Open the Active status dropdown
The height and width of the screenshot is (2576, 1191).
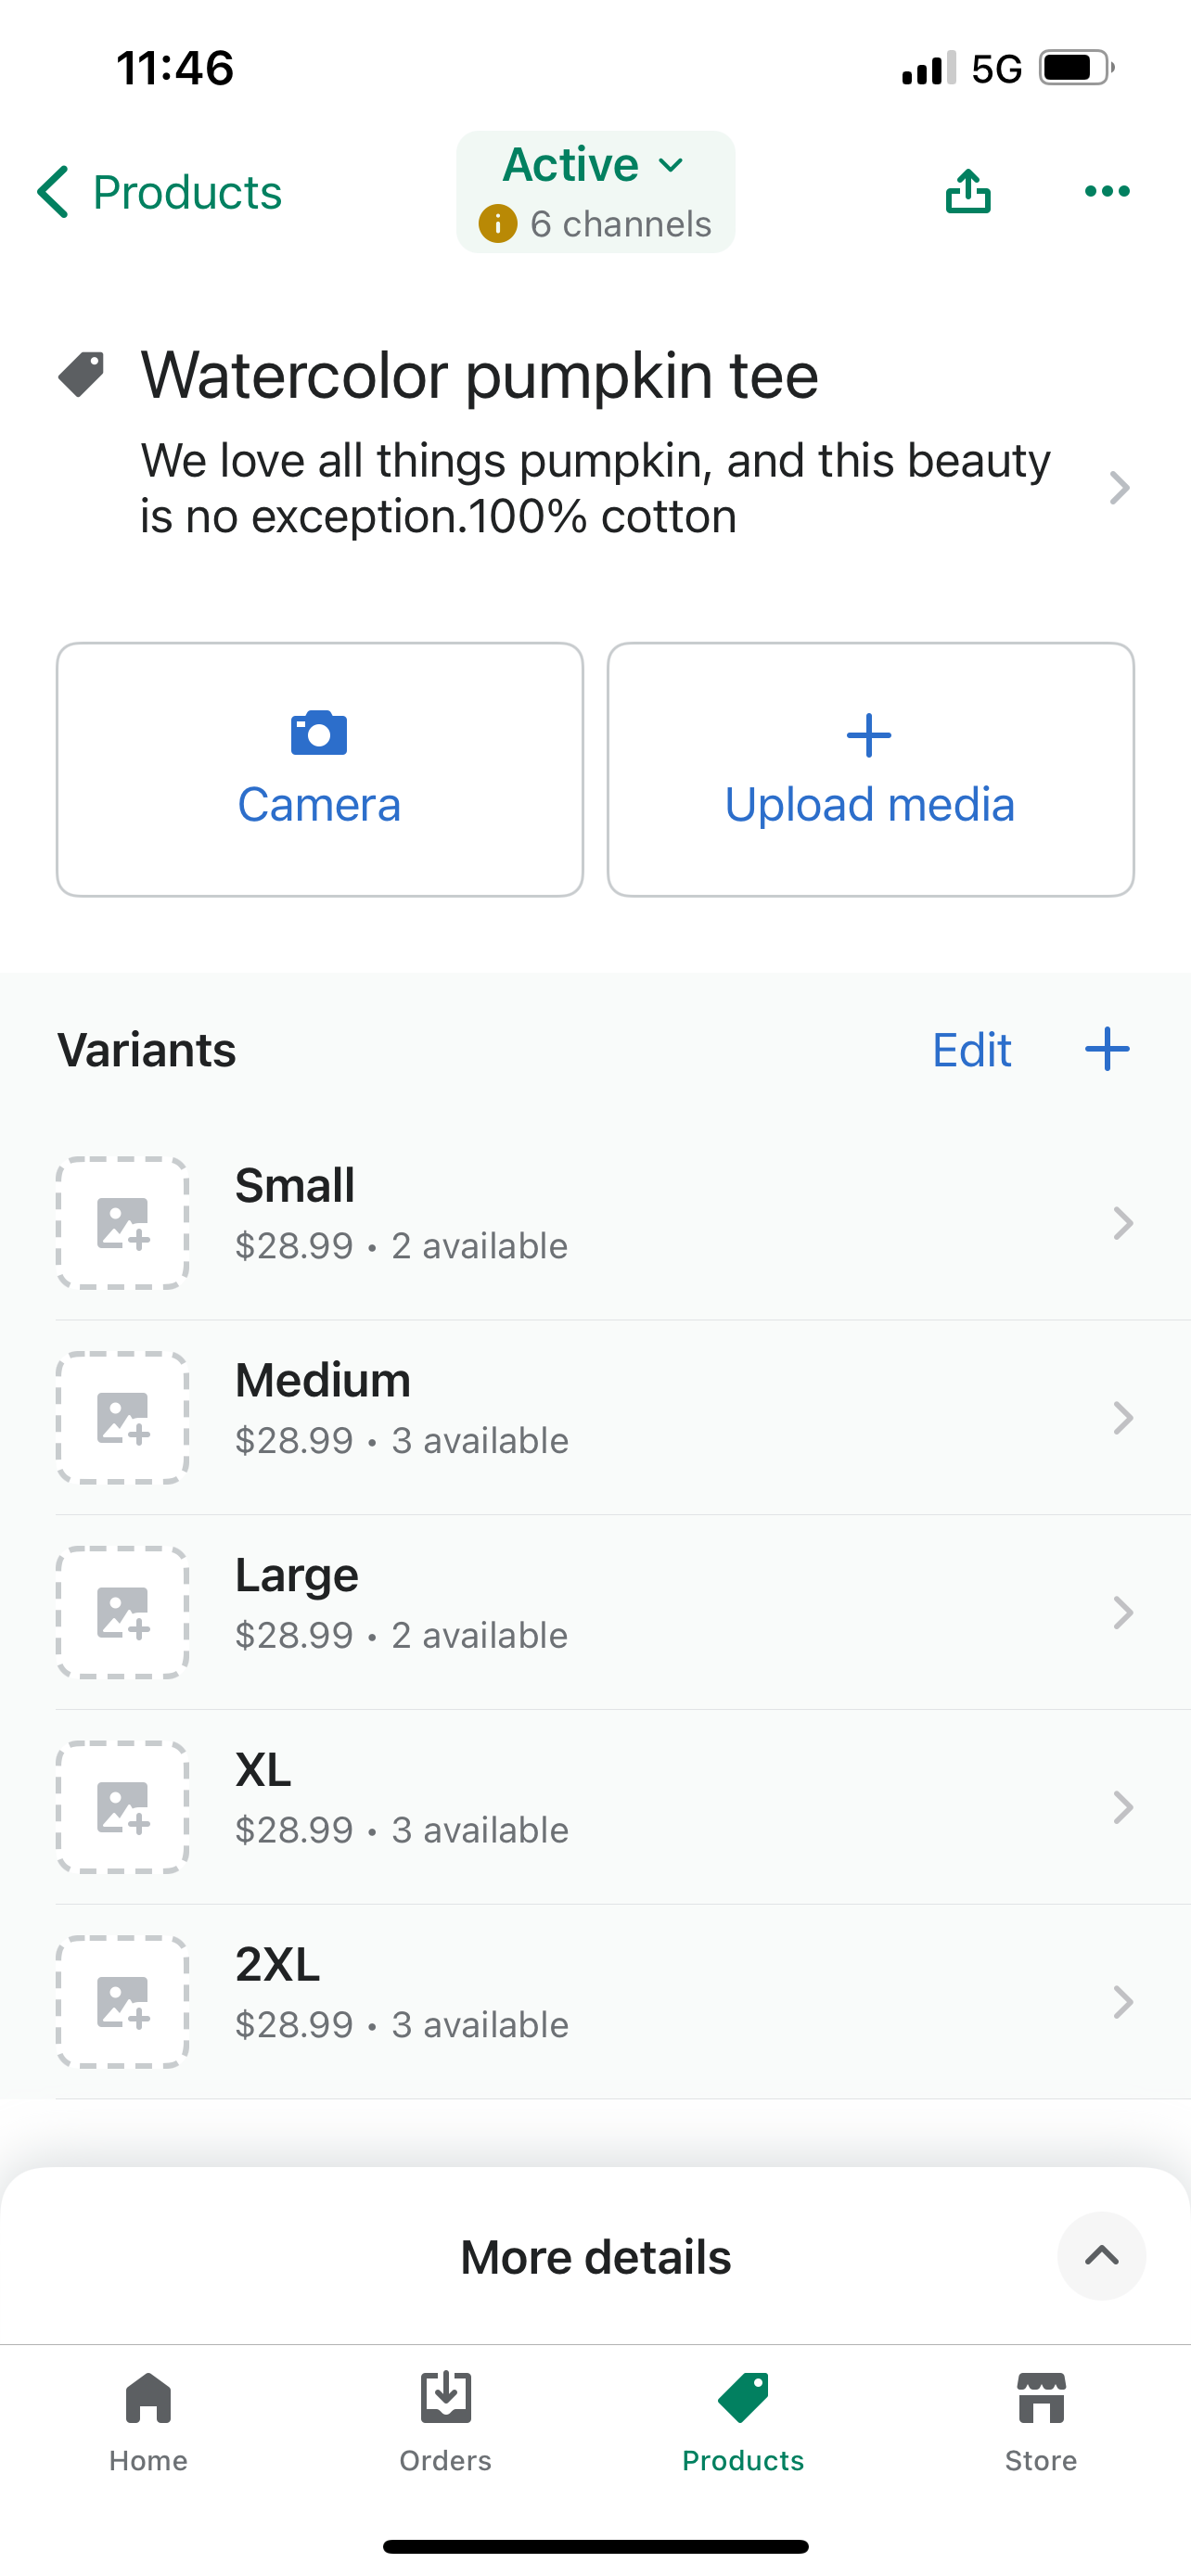click(595, 165)
